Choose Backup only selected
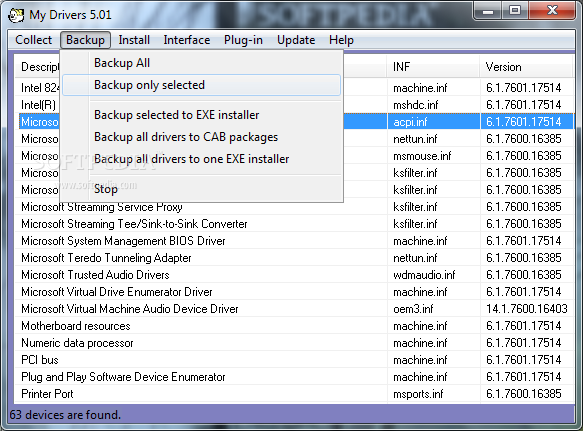583x431 pixels. click(x=201, y=85)
